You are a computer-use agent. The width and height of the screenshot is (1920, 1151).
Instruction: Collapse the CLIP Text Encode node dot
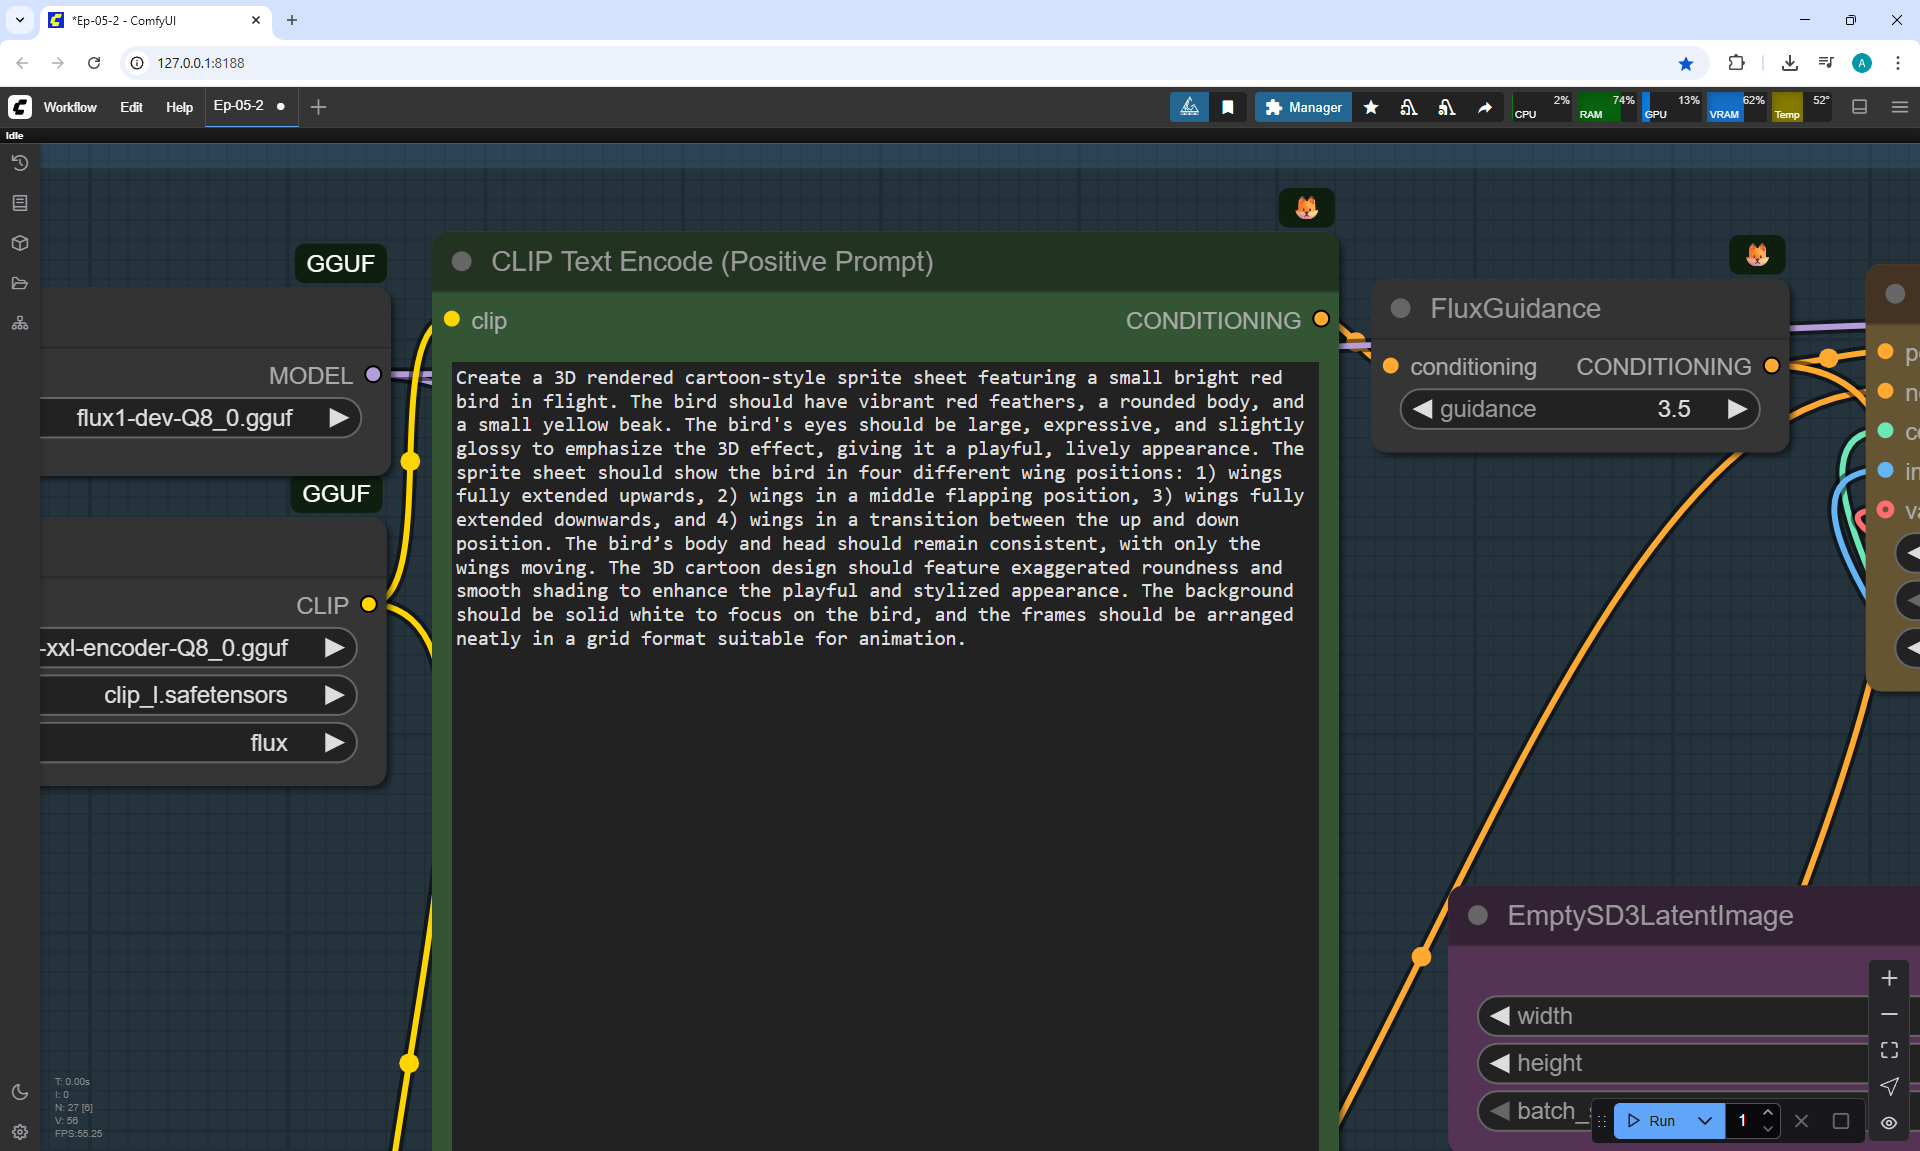[462, 262]
